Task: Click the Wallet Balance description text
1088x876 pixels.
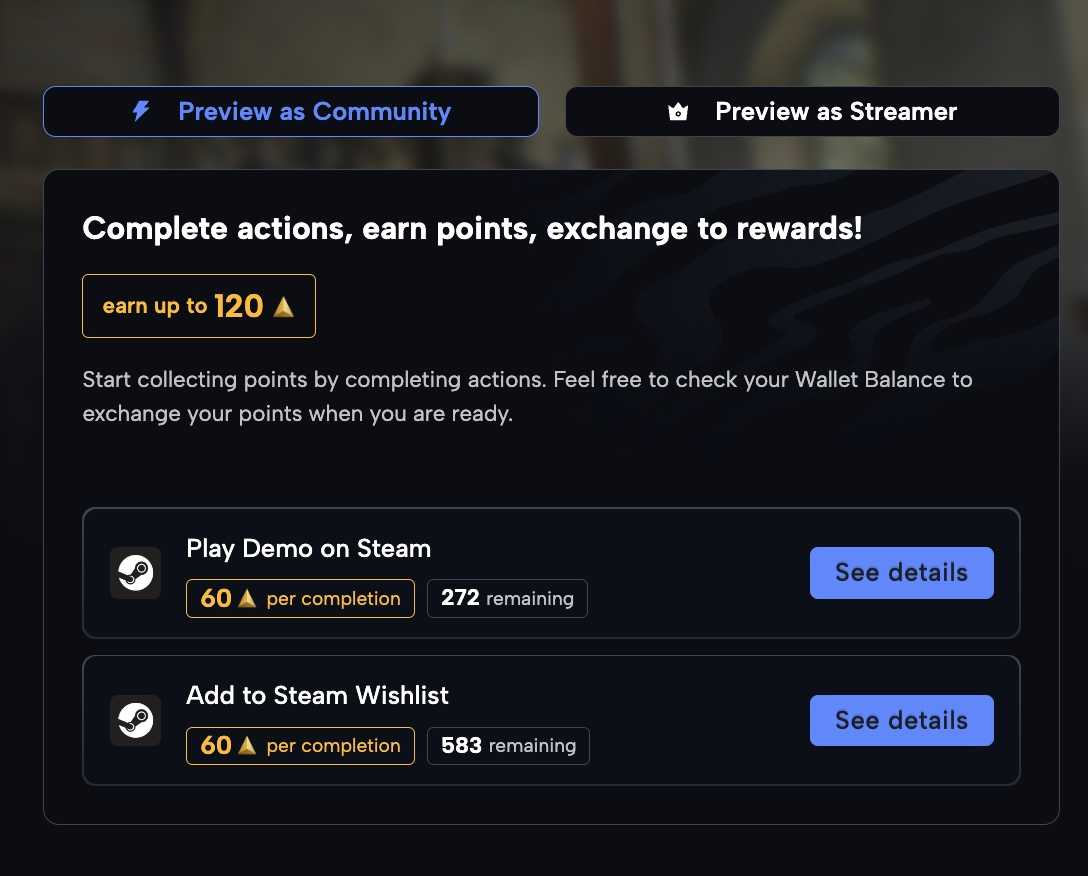Action: [x=527, y=396]
